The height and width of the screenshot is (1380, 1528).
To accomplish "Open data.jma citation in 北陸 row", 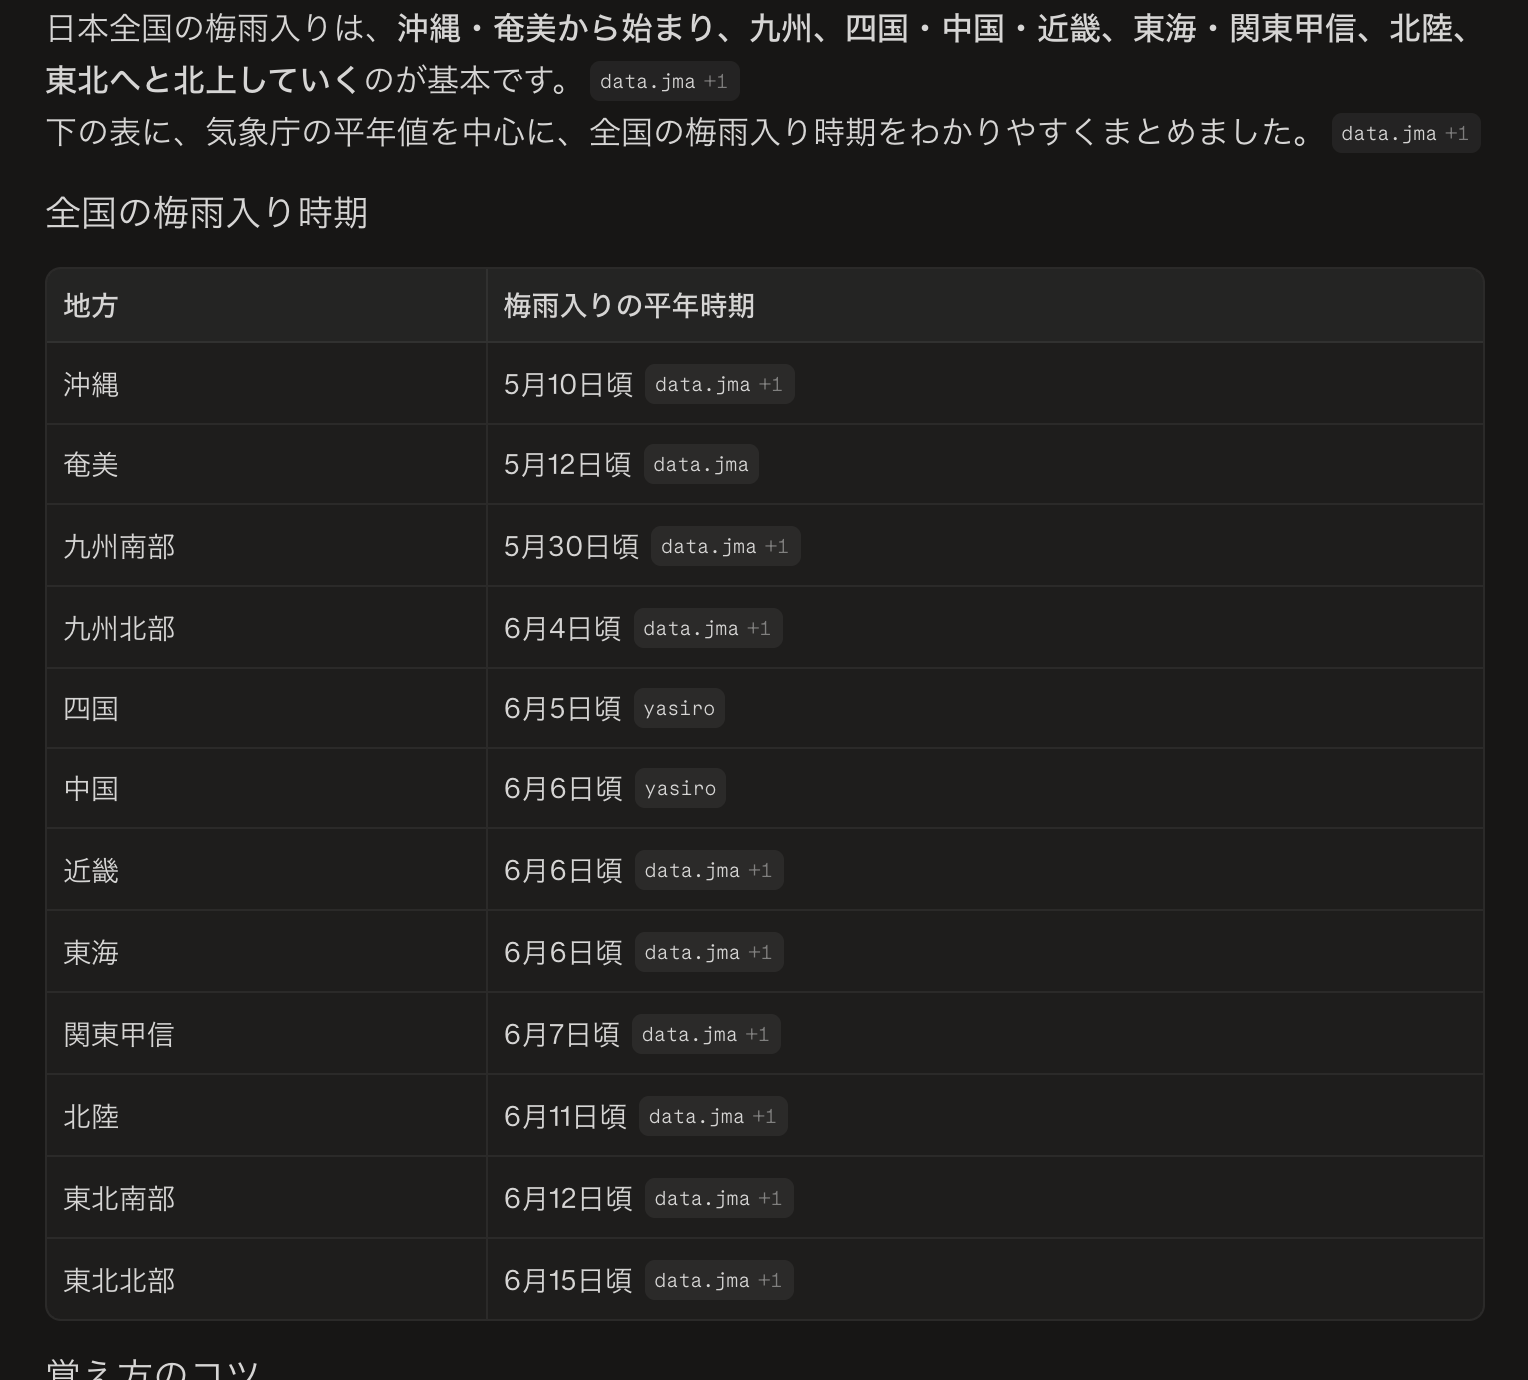I will coord(713,1116).
